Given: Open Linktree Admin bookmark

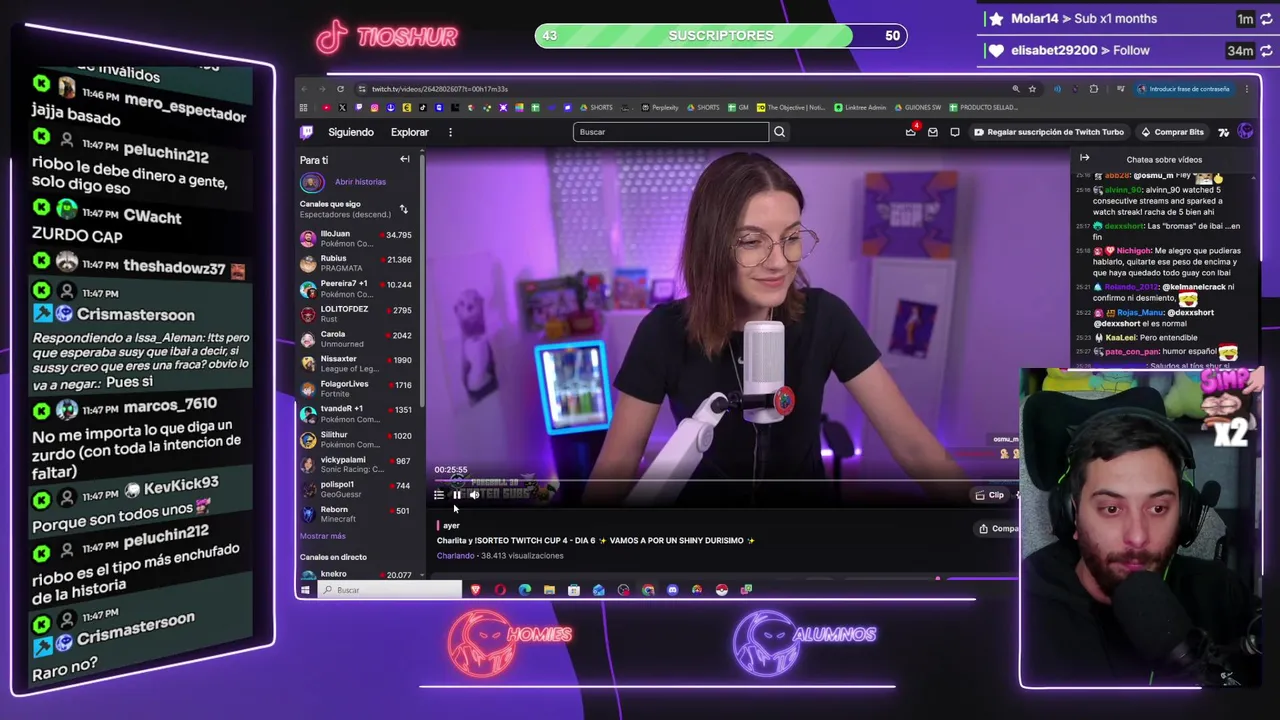Looking at the screenshot, I should (x=859, y=107).
